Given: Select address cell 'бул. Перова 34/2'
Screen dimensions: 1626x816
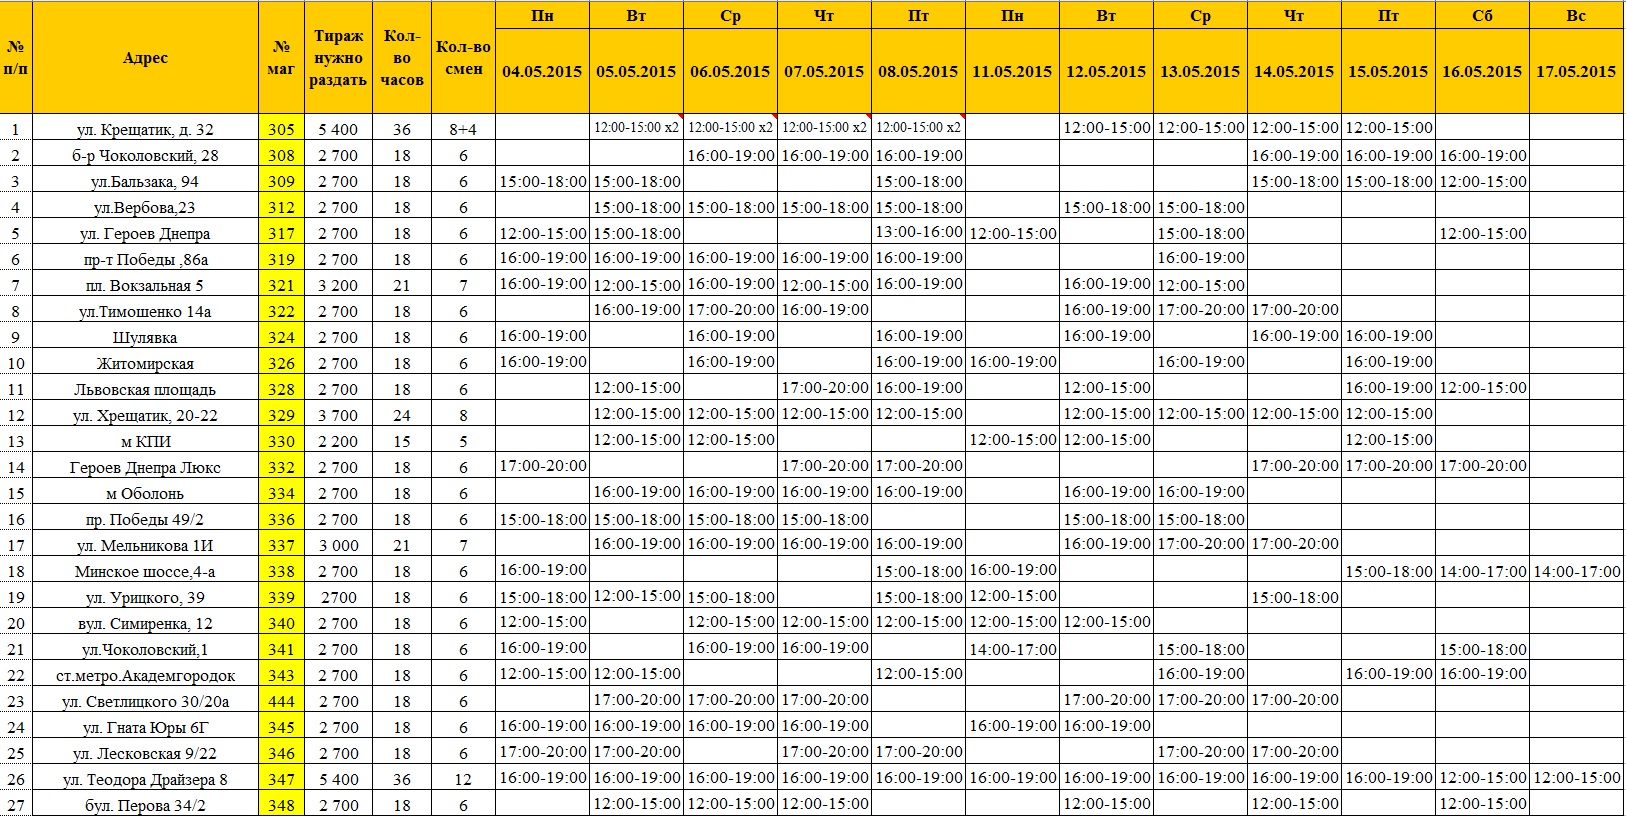Looking at the screenshot, I should [x=145, y=805].
